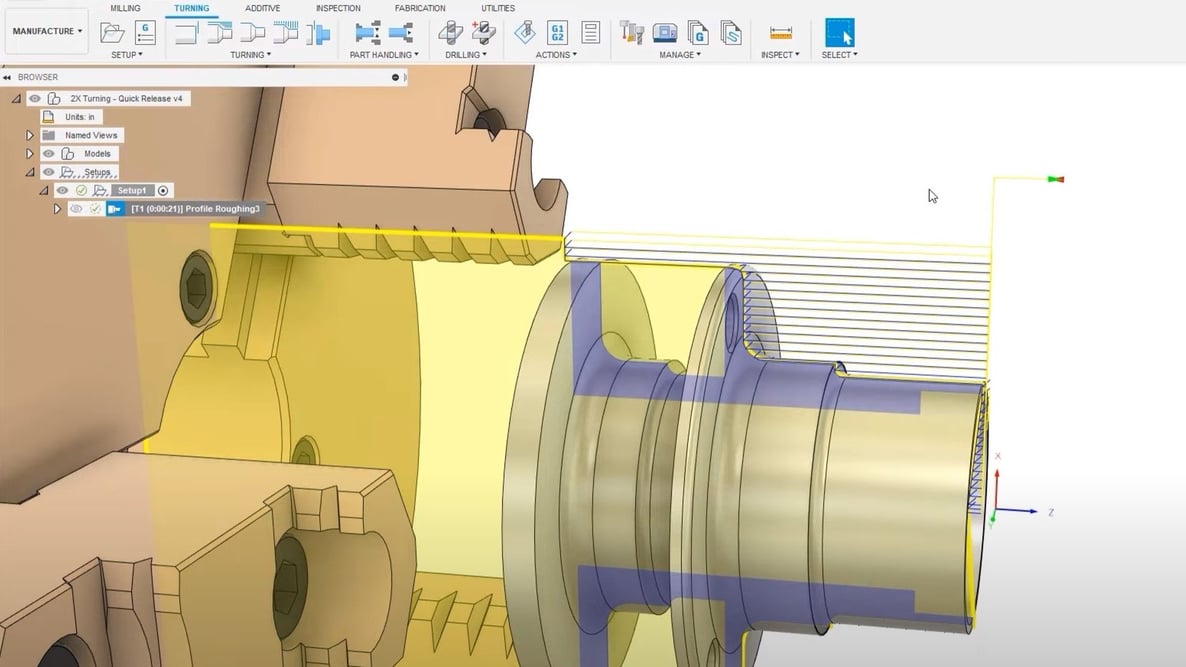This screenshot has width=1186, height=667.
Task: Open the Manufacture workspace switcher
Action: click(x=46, y=30)
